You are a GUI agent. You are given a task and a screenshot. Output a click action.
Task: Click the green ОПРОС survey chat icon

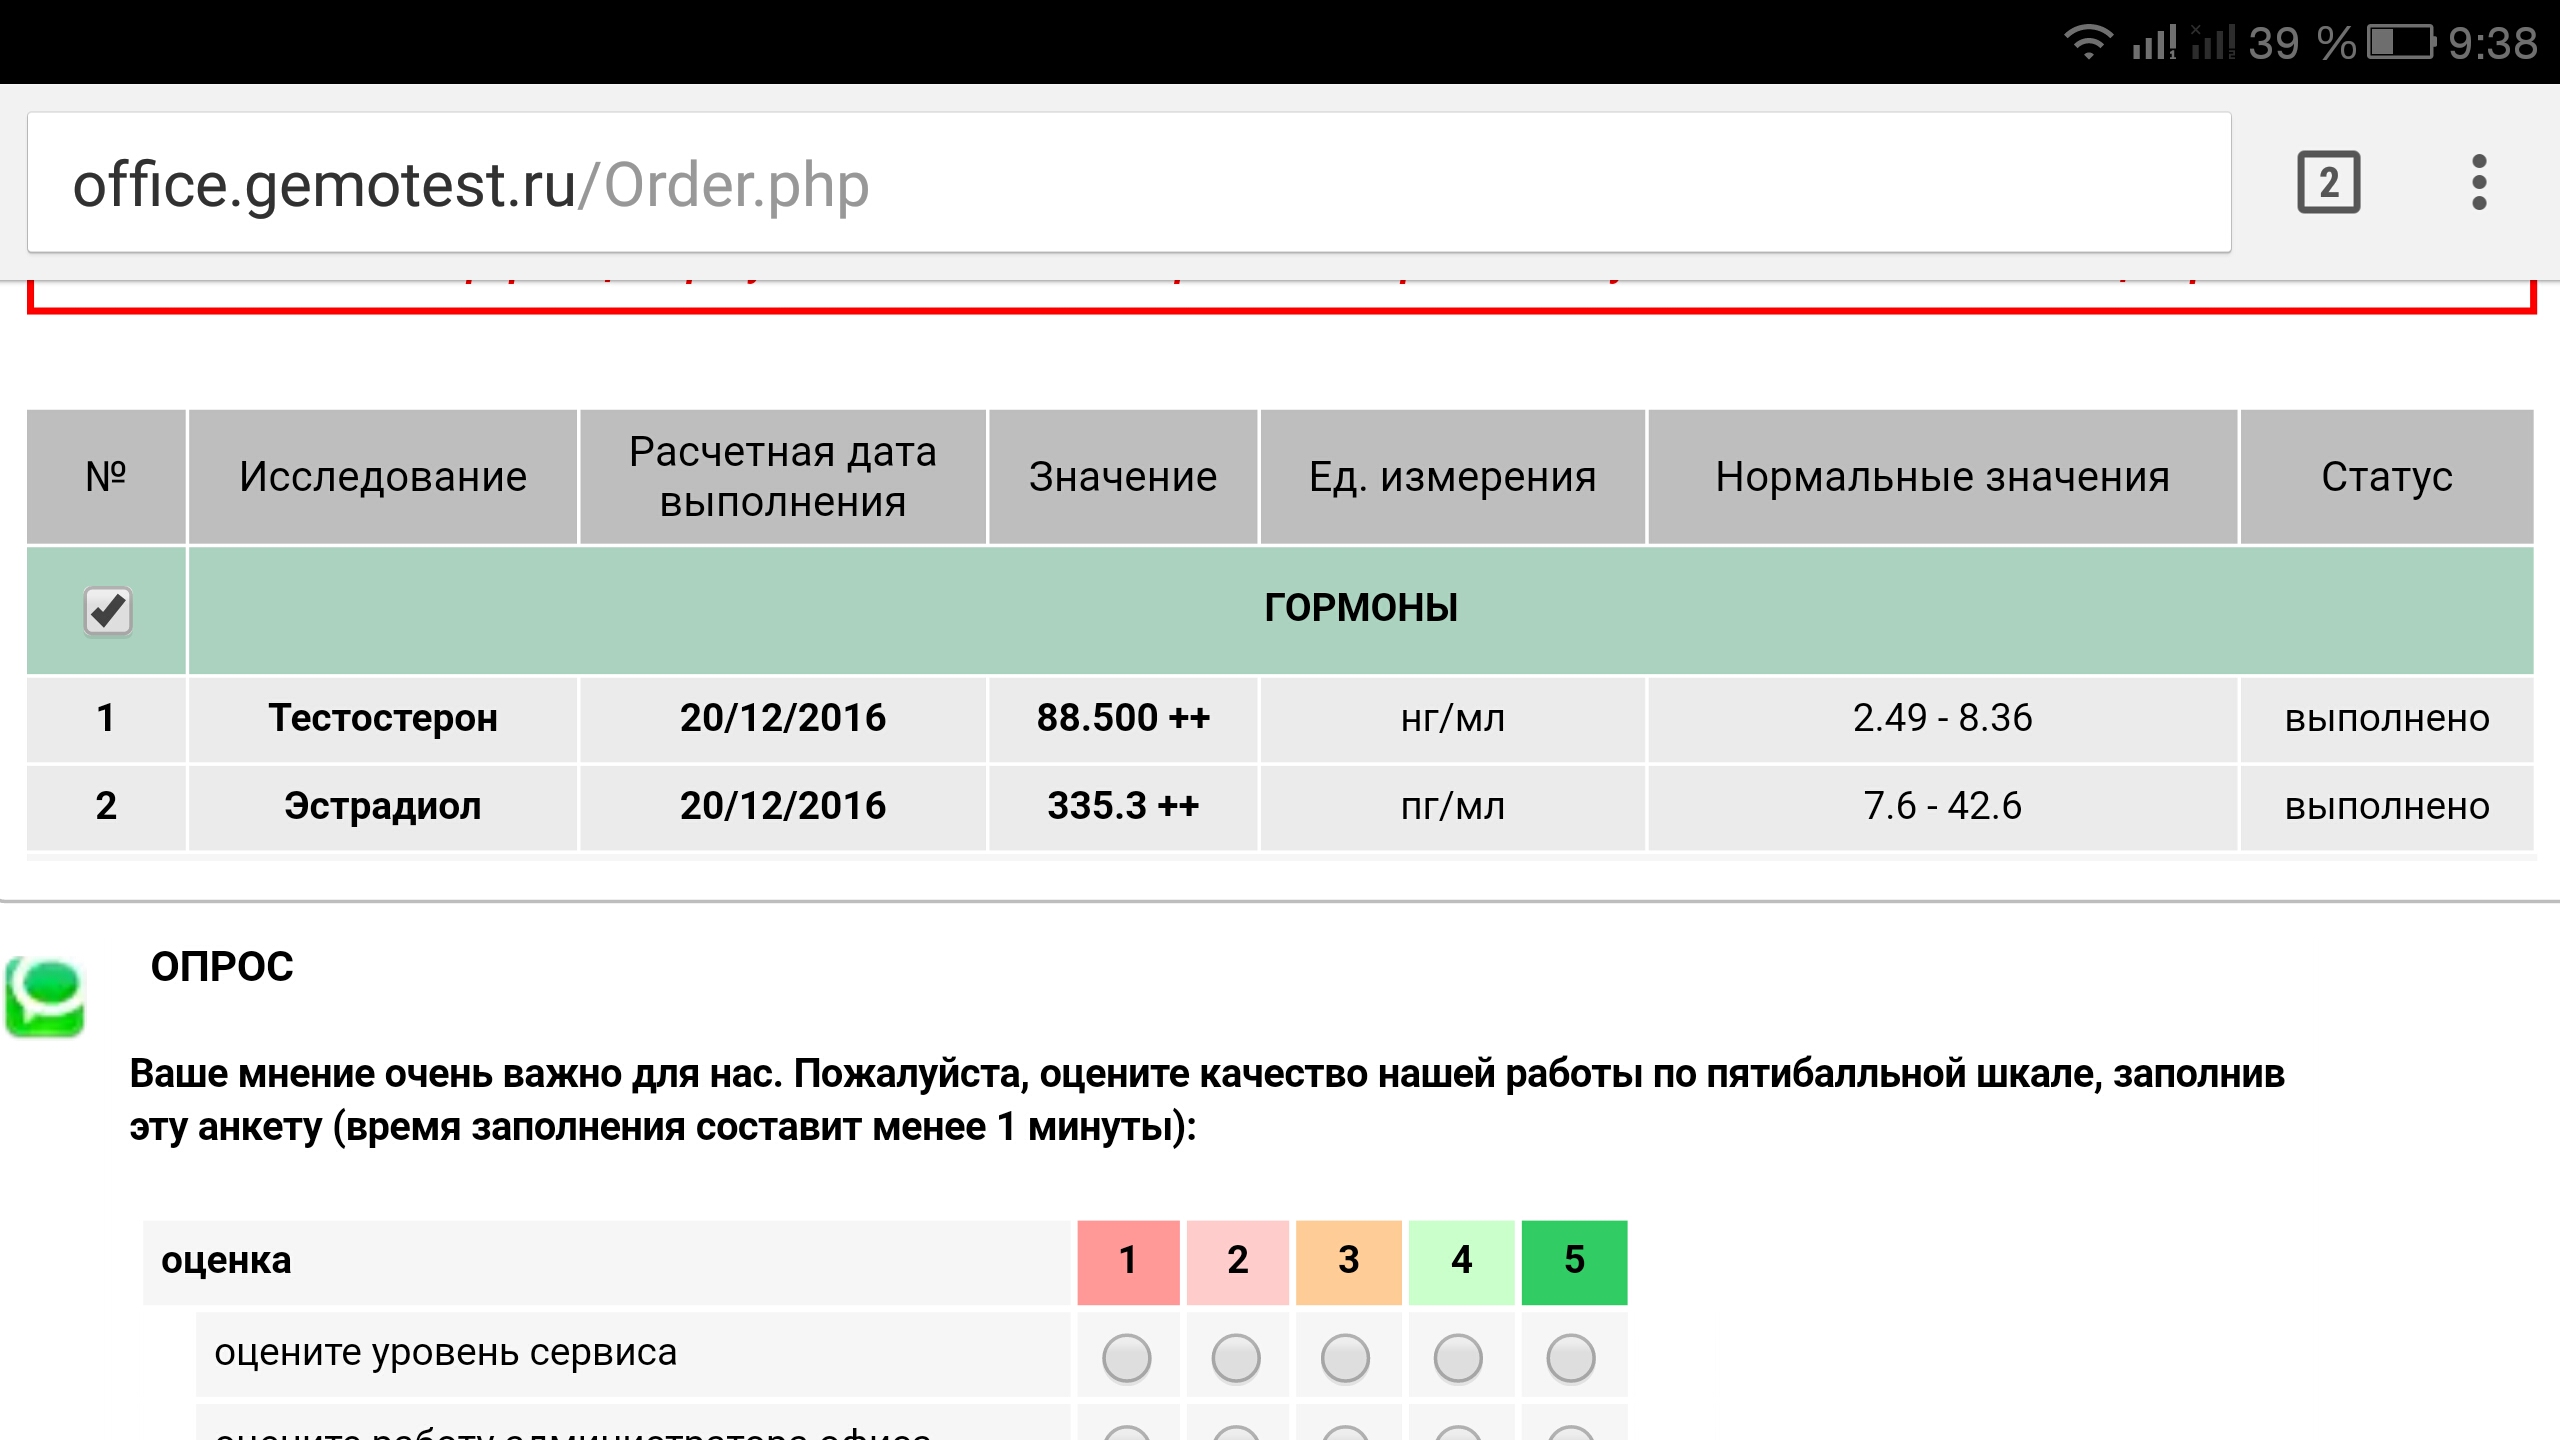pos(45,995)
